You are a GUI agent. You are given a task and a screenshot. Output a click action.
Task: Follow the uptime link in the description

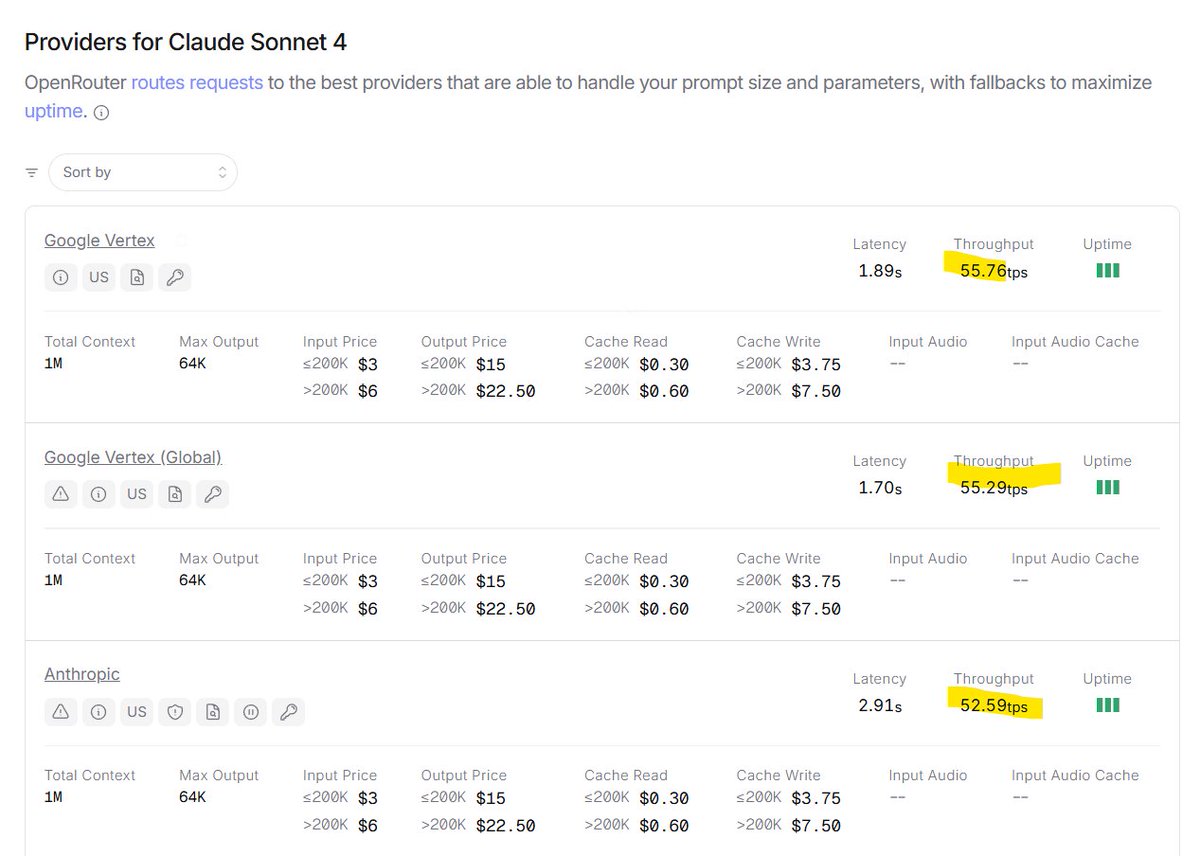point(53,110)
